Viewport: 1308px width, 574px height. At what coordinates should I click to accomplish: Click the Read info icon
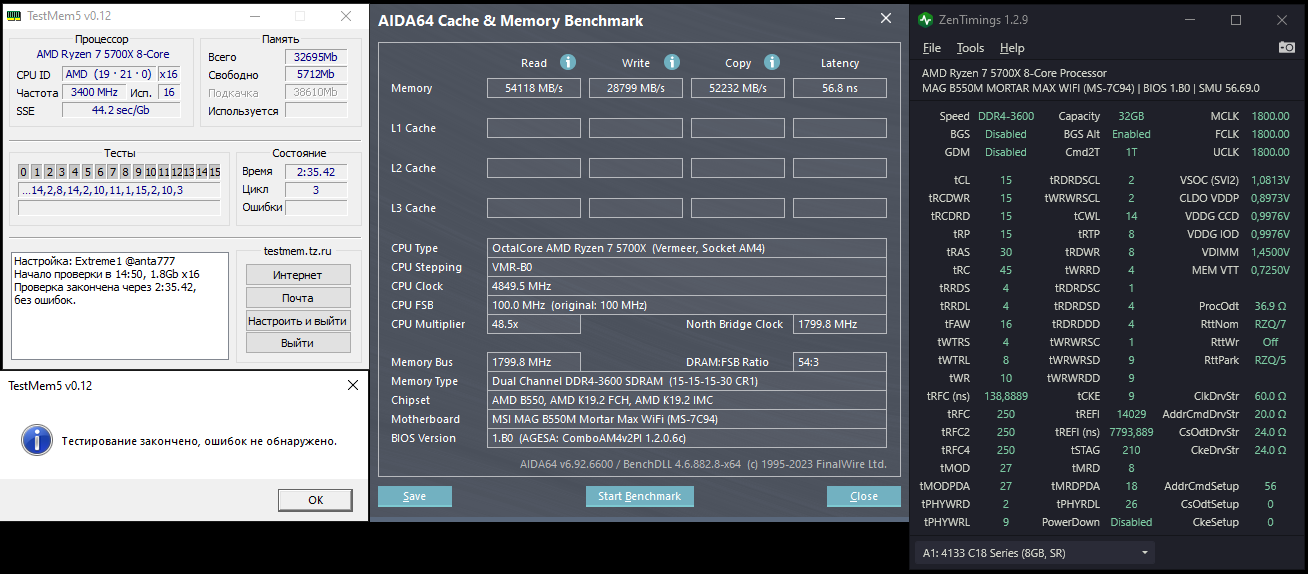pos(567,62)
